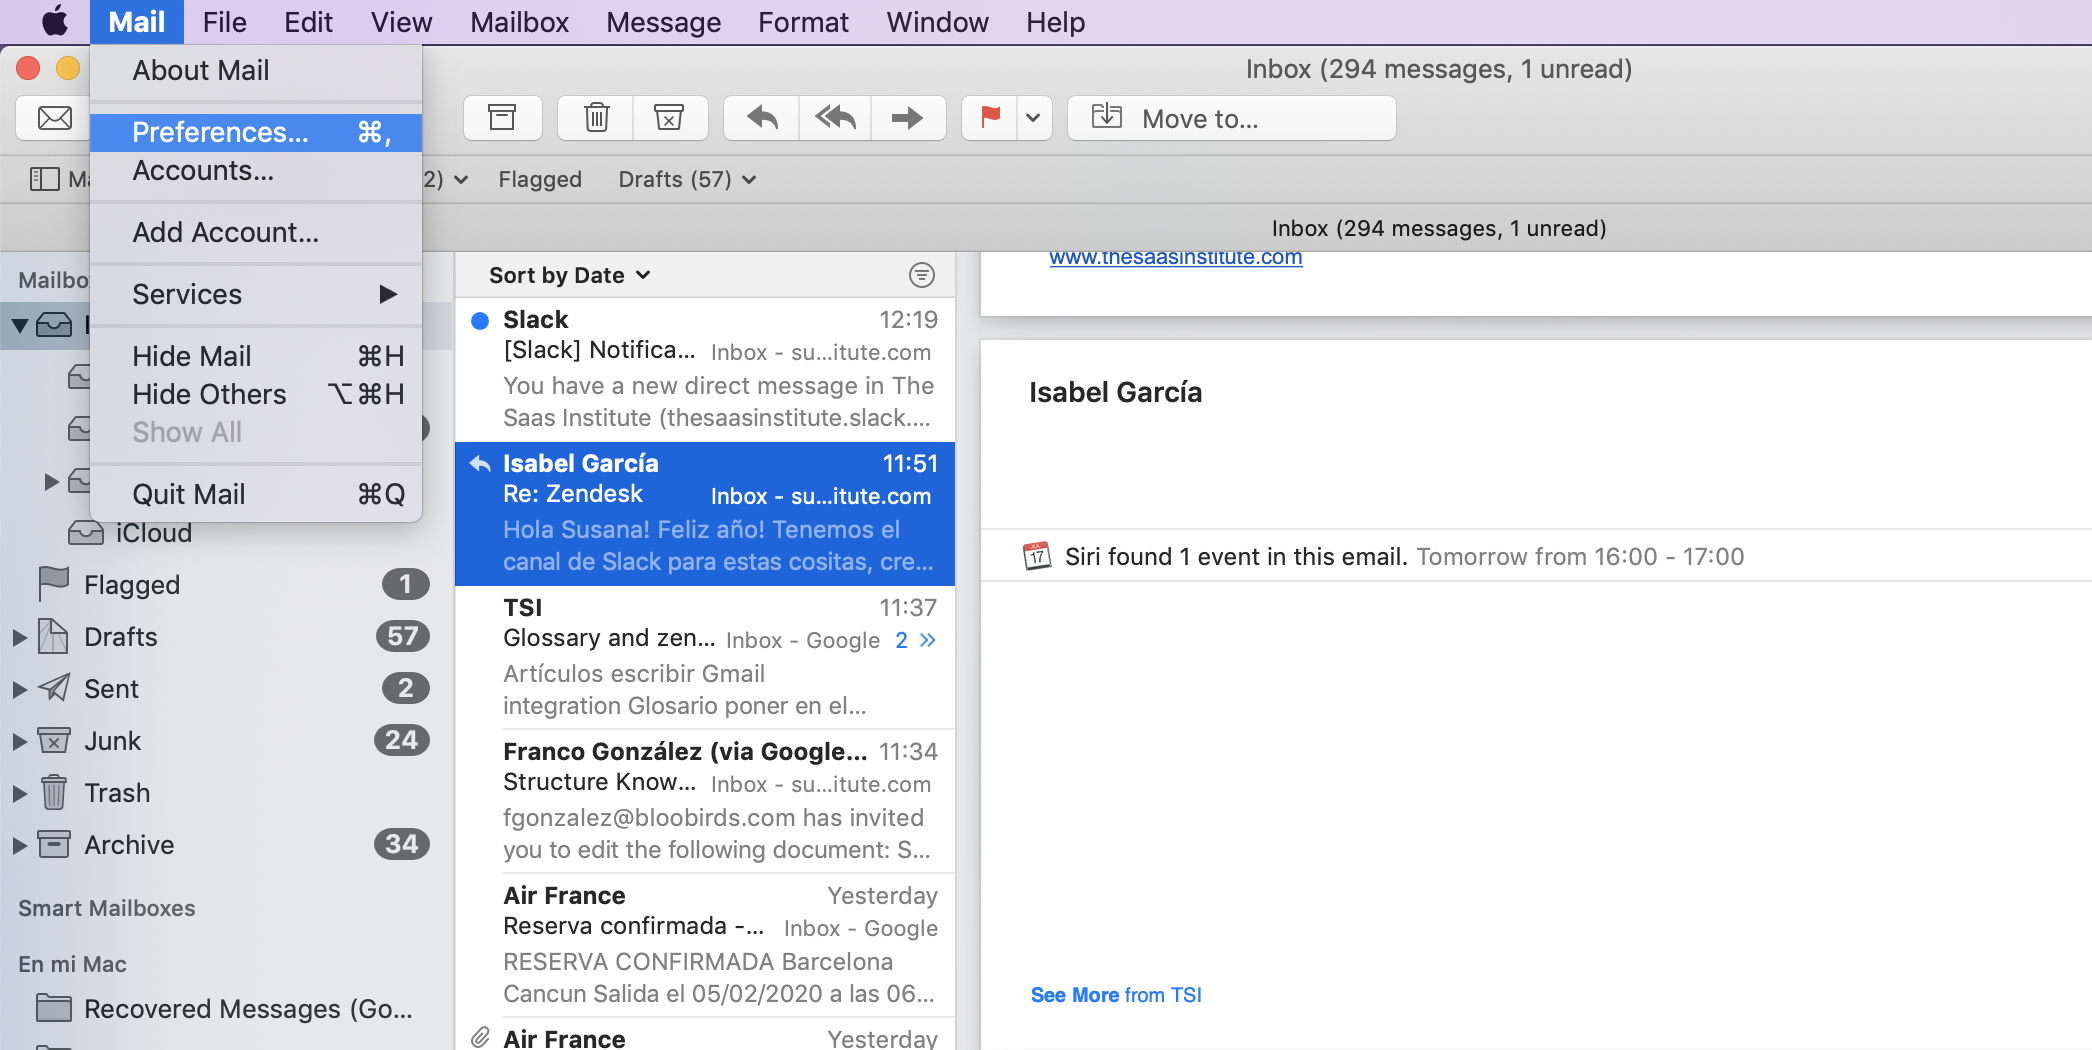Image resolution: width=2092 pixels, height=1050 pixels.
Task: Select Hide Mail menu item
Action: click(256, 356)
